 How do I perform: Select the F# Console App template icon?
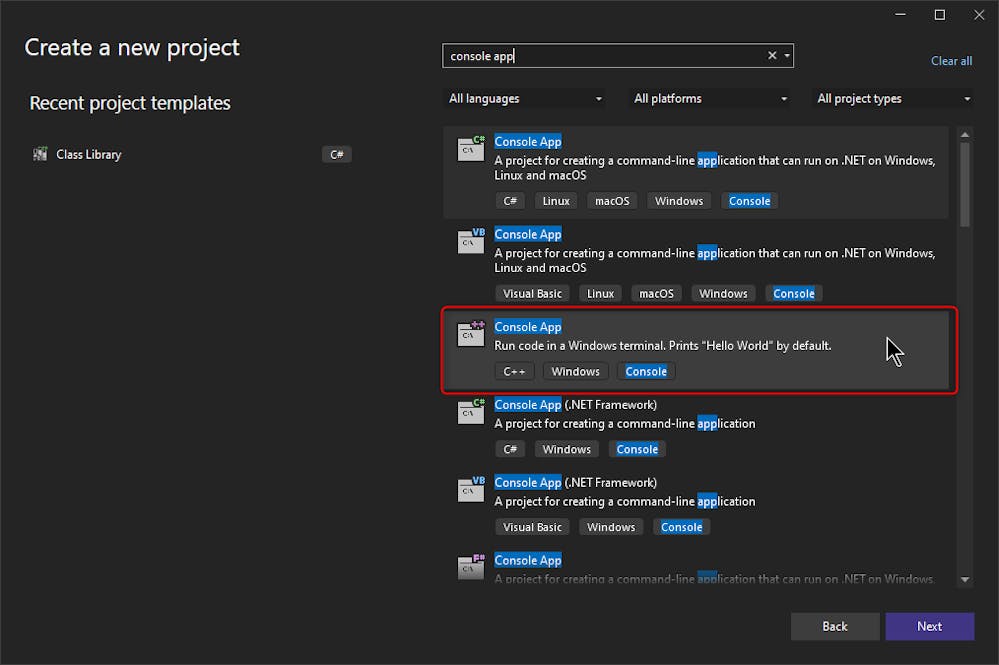tap(471, 567)
